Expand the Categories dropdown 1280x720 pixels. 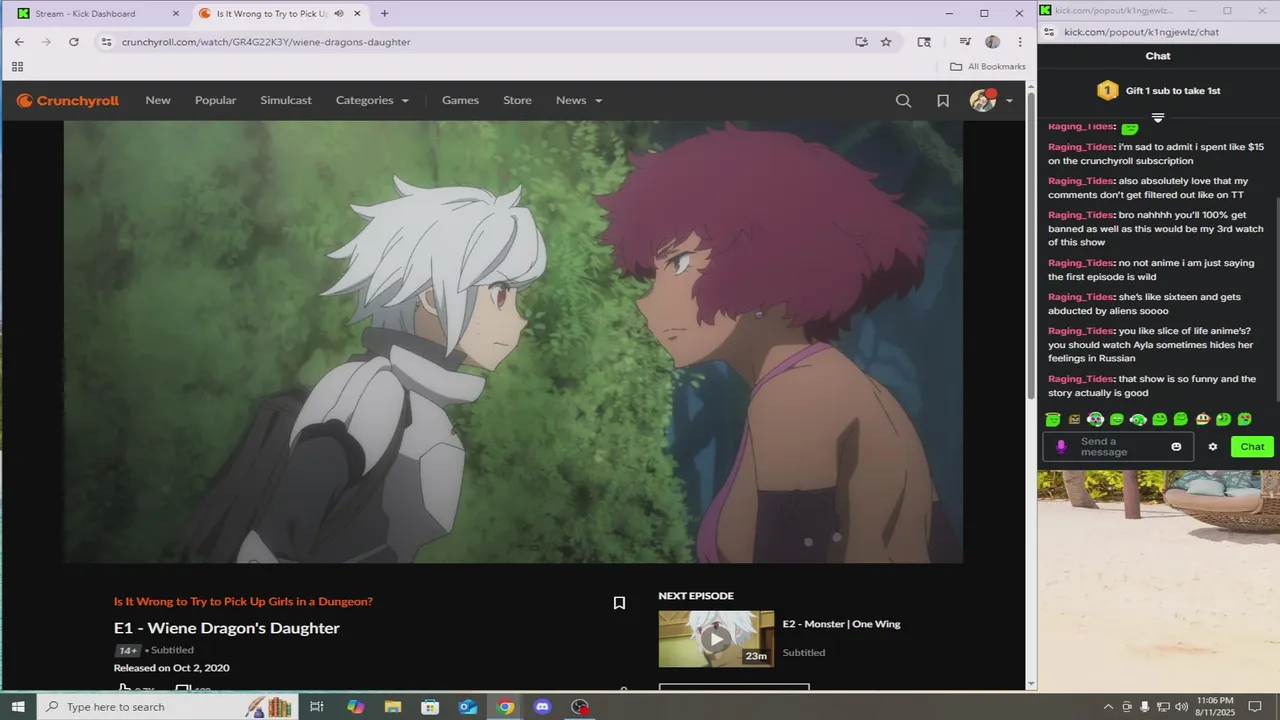372,100
